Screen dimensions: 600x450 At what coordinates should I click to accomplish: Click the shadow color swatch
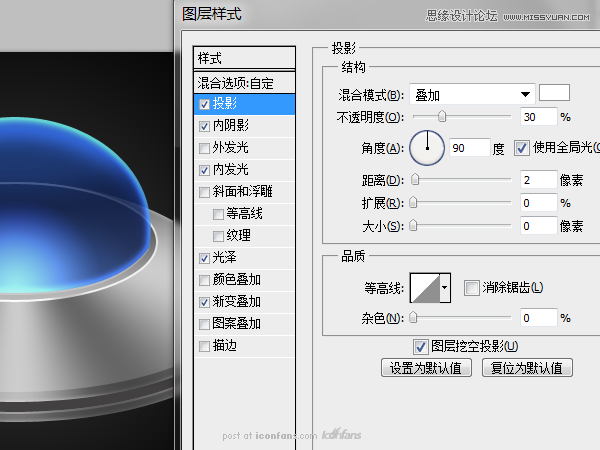[x=554, y=93]
